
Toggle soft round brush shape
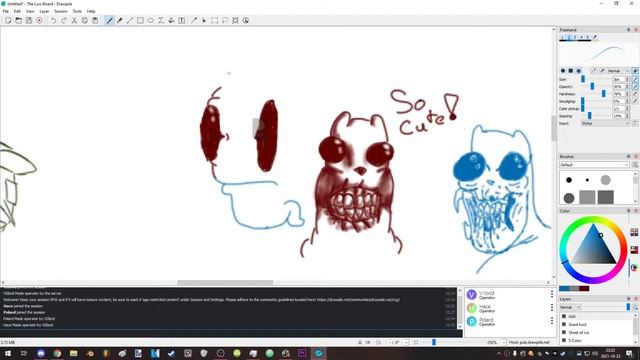coord(578,71)
